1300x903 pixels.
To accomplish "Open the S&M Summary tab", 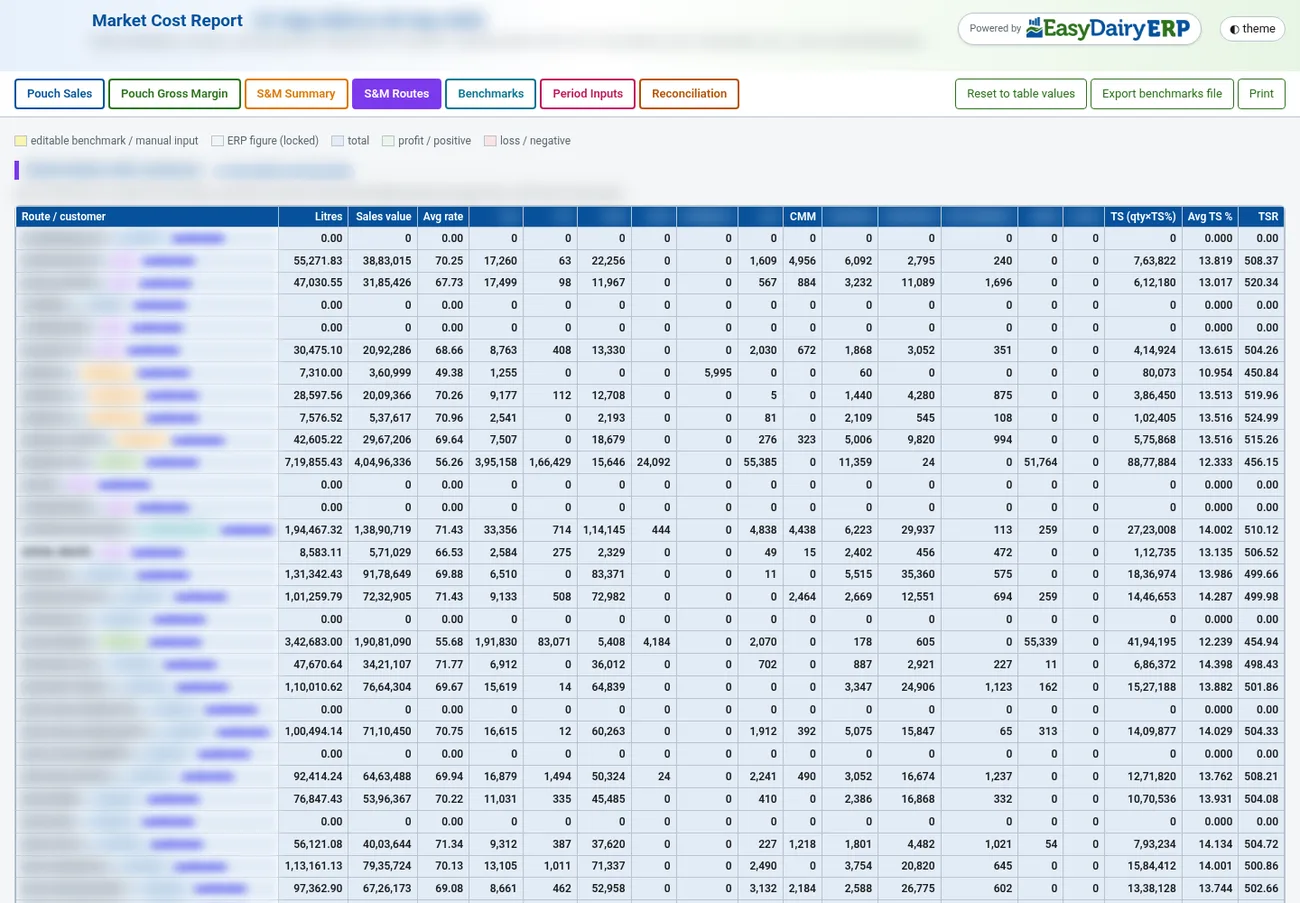I will click(296, 94).
